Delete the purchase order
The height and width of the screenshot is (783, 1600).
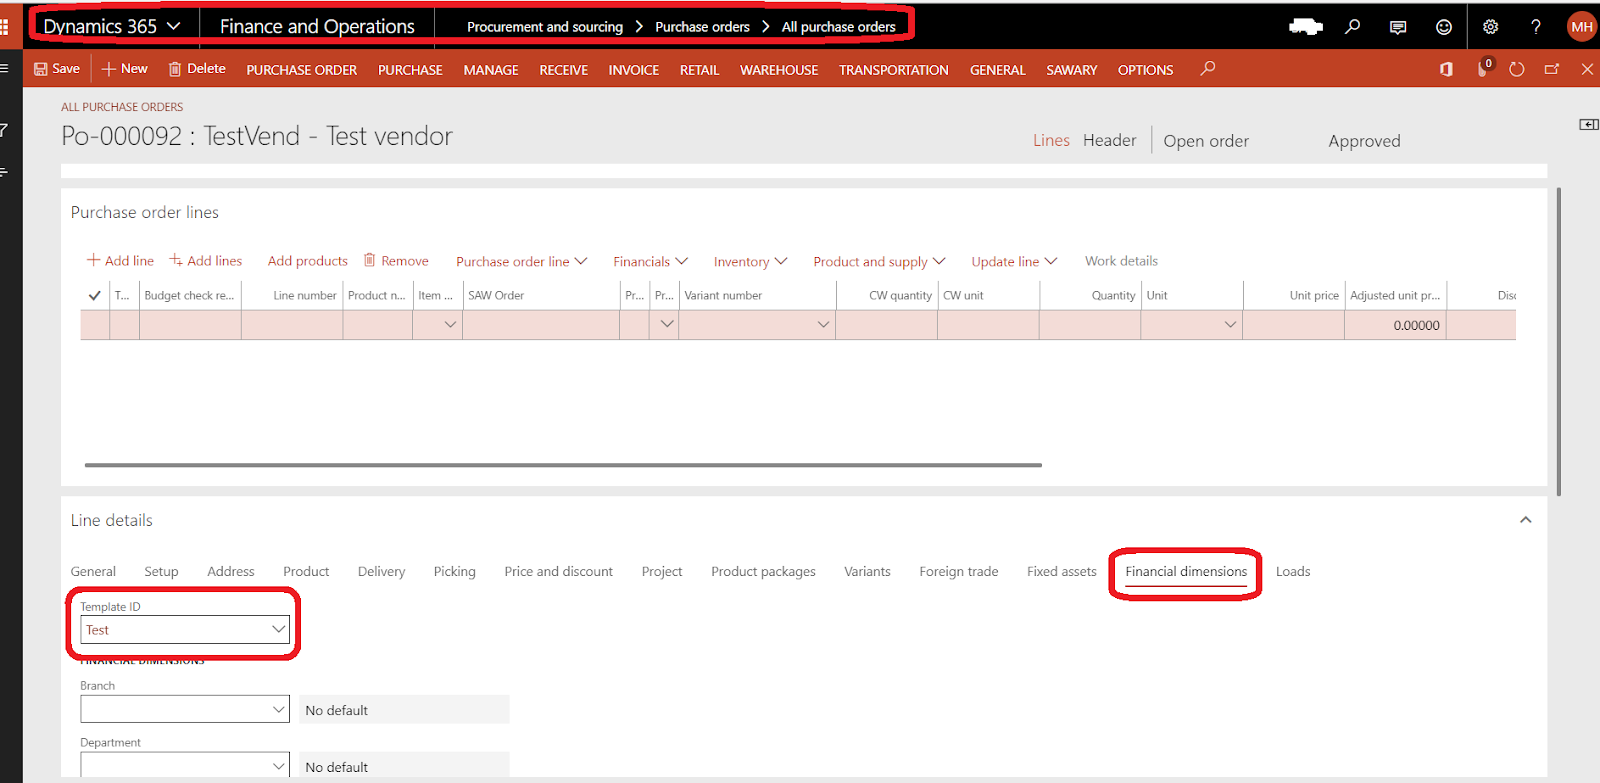point(197,68)
